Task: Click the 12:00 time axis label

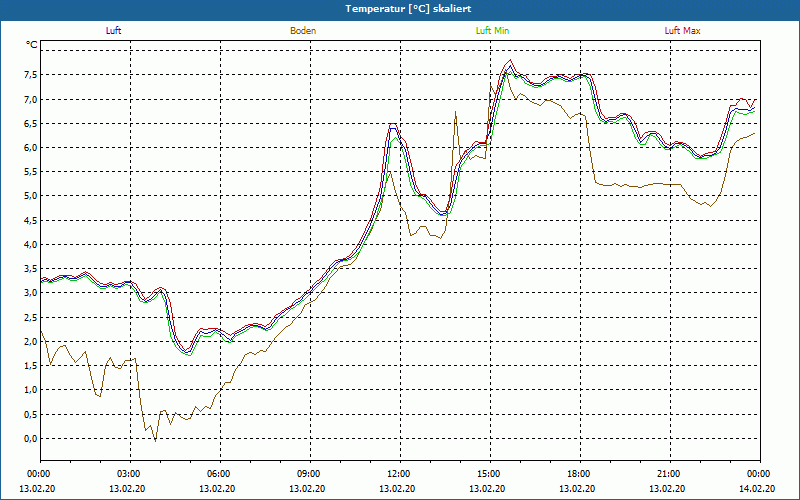Action: coord(397,474)
